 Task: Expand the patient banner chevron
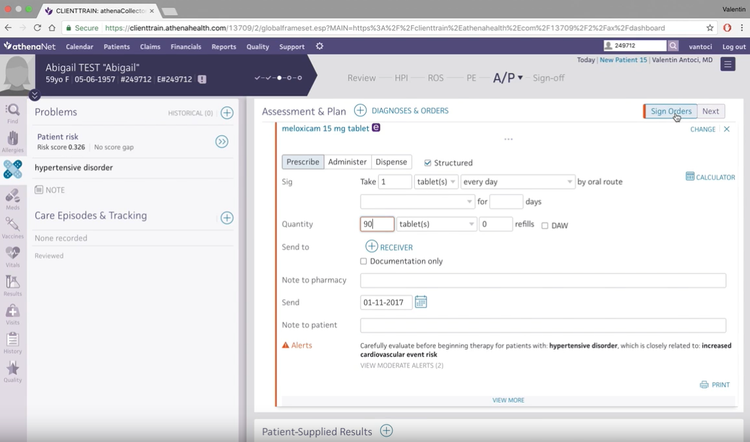point(34,95)
